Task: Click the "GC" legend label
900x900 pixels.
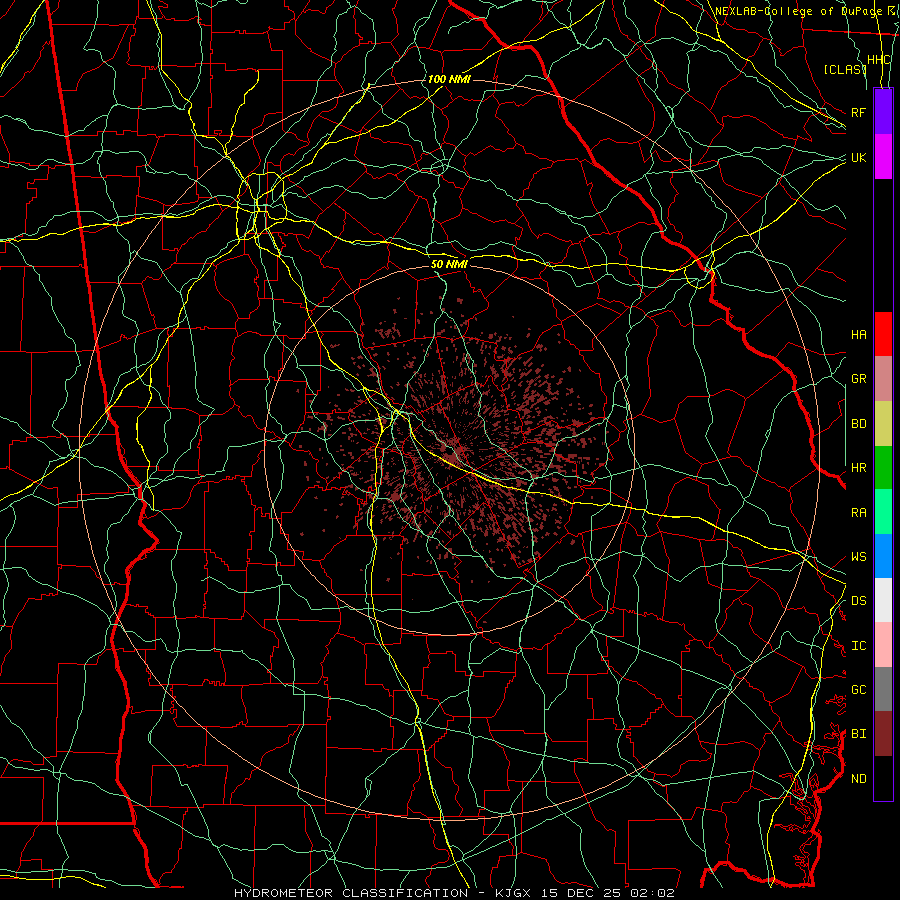Action: click(858, 690)
